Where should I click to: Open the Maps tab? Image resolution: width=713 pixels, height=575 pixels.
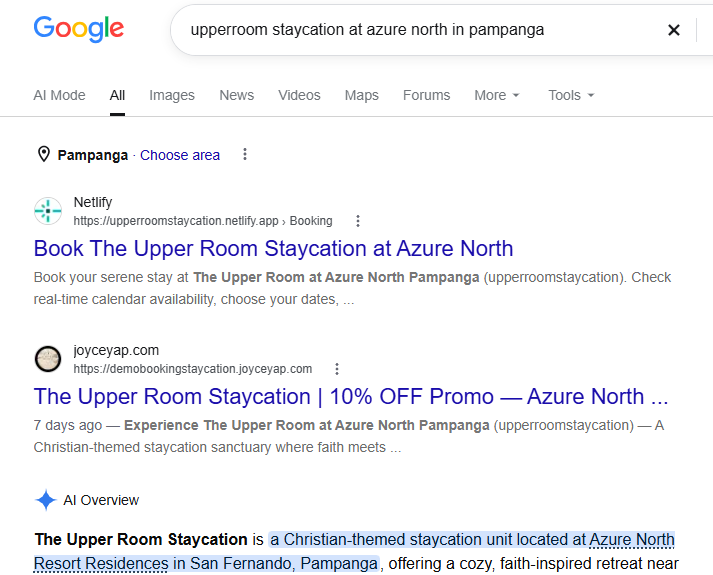tap(362, 95)
